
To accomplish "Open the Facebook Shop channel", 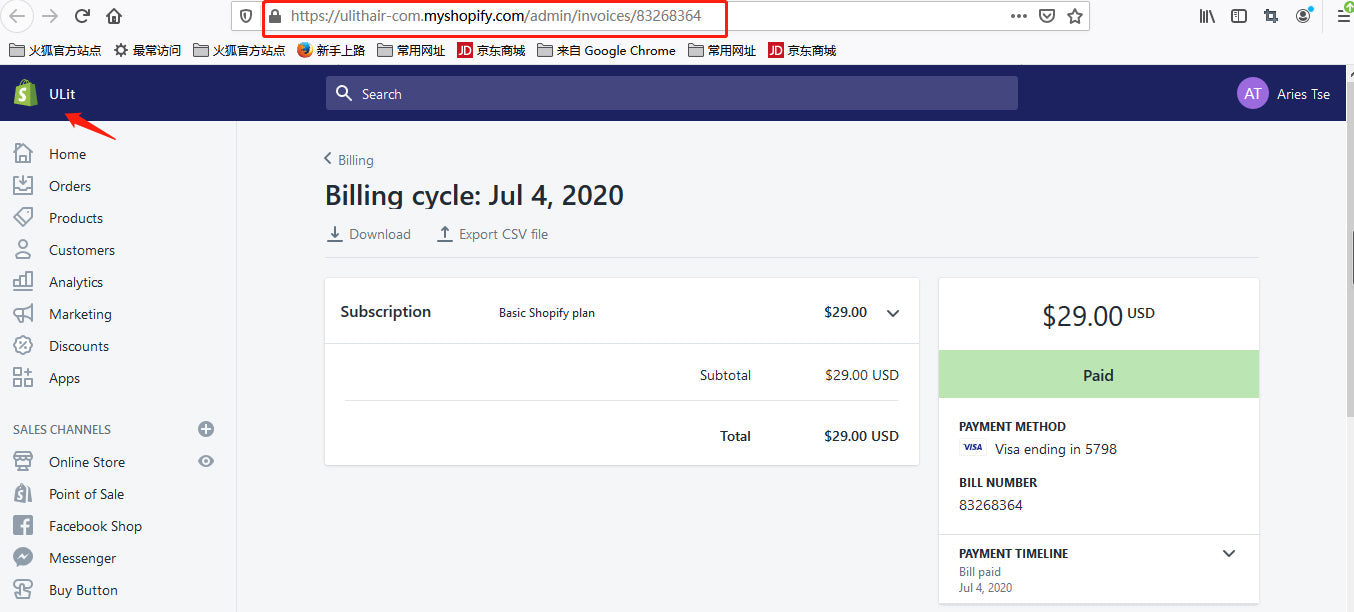I will (x=95, y=526).
